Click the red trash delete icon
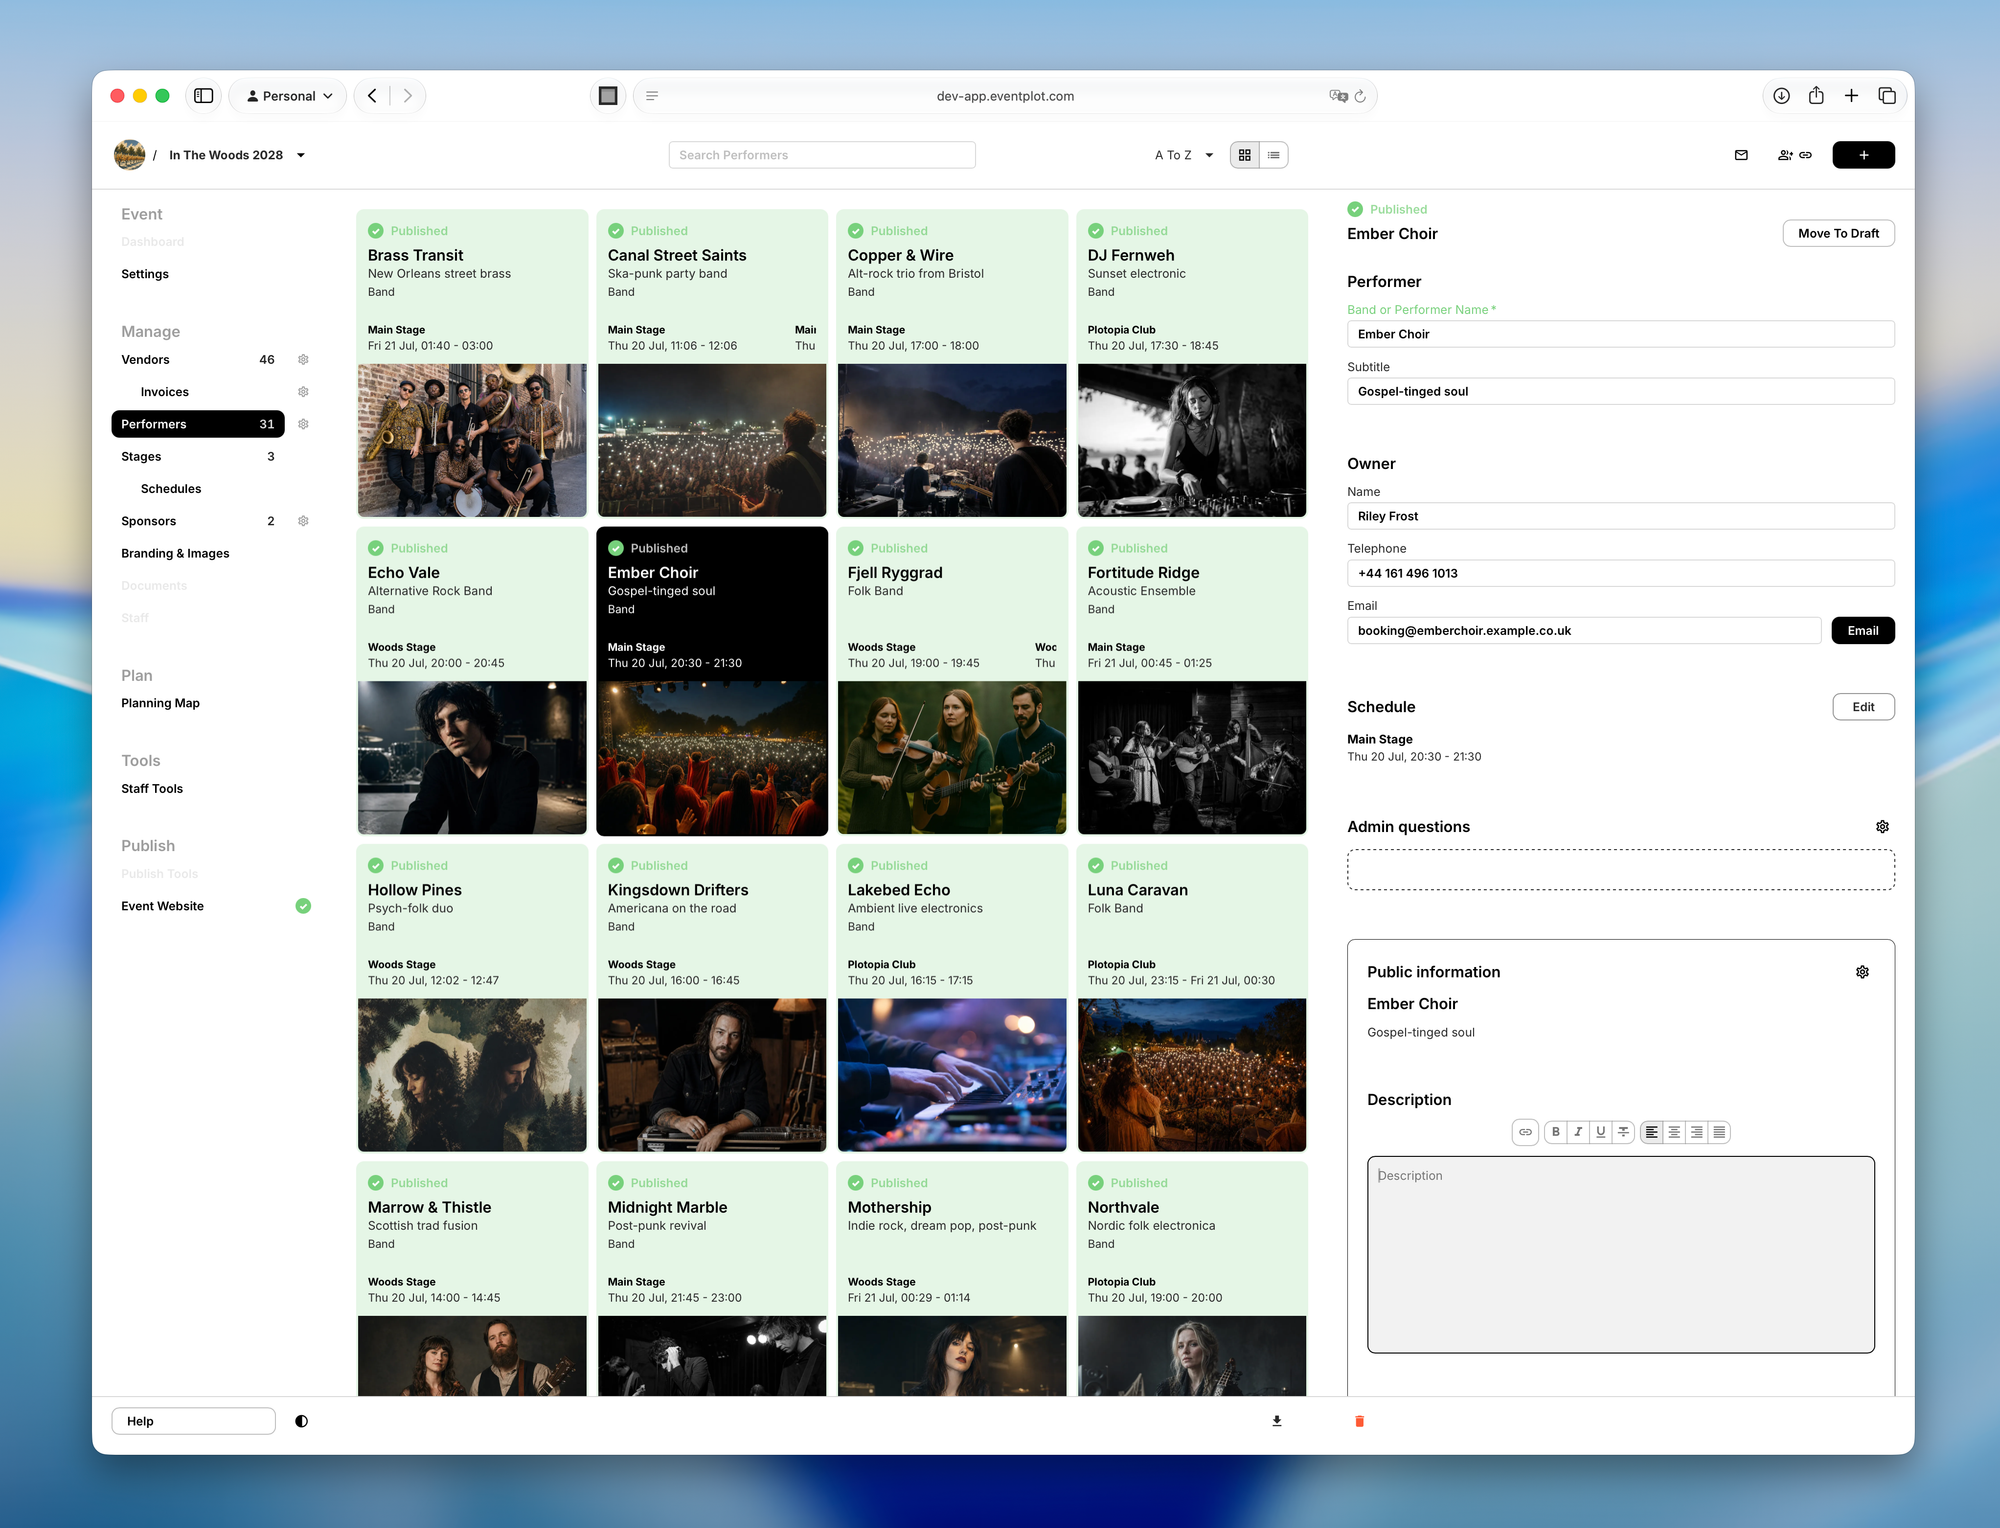The height and width of the screenshot is (1528, 2000). click(1359, 1421)
